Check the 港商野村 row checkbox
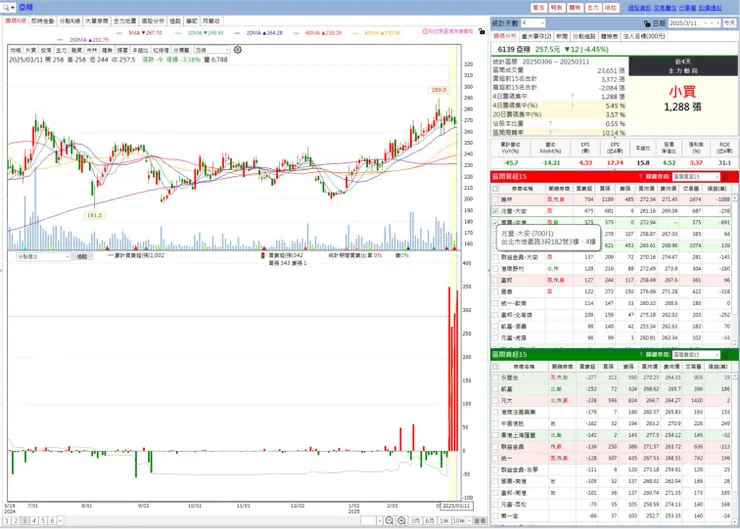This screenshot has height=529, width=740. (x=495, y=269)
